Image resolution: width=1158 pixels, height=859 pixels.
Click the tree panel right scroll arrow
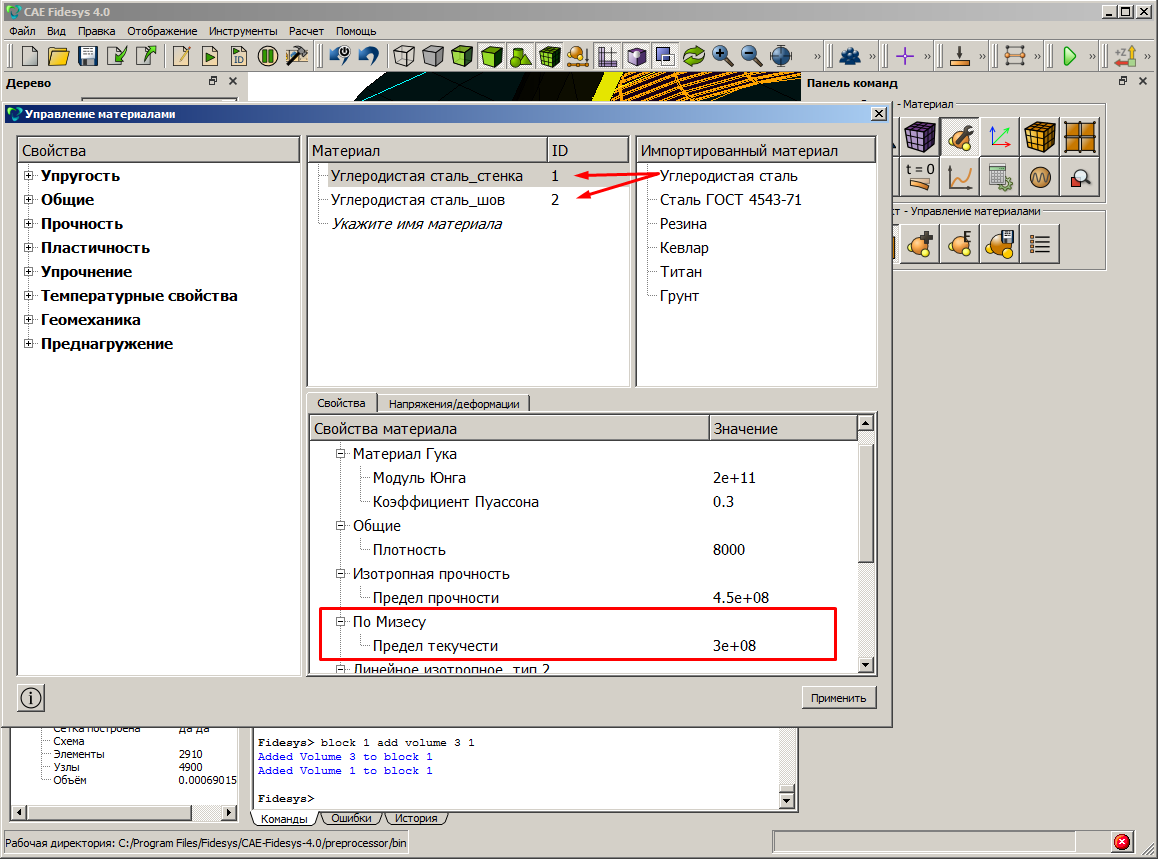(x=229, y=812)
